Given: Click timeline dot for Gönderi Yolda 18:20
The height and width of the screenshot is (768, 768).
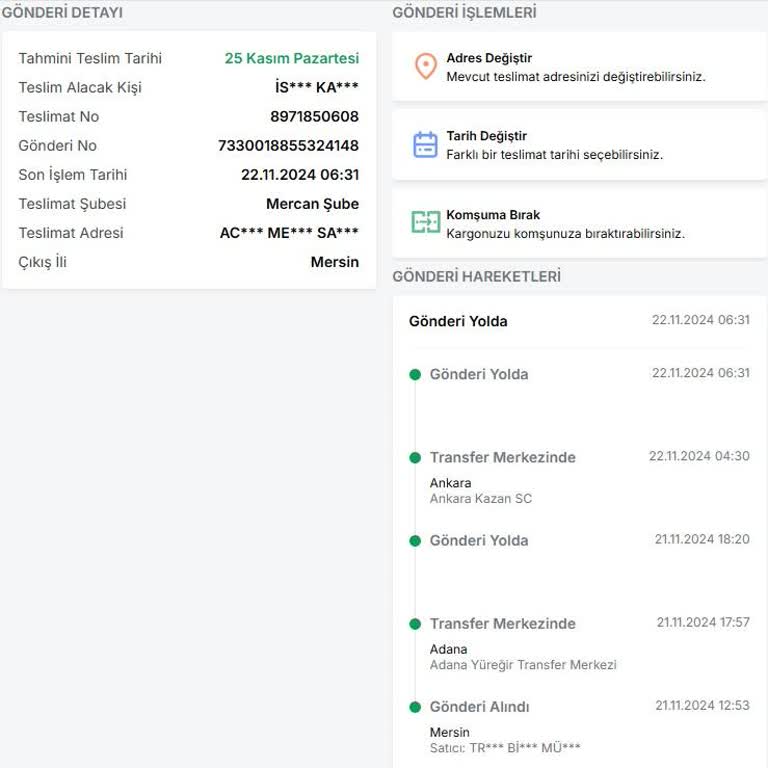Looking at the screenshot, I should [x=415, y=541].
